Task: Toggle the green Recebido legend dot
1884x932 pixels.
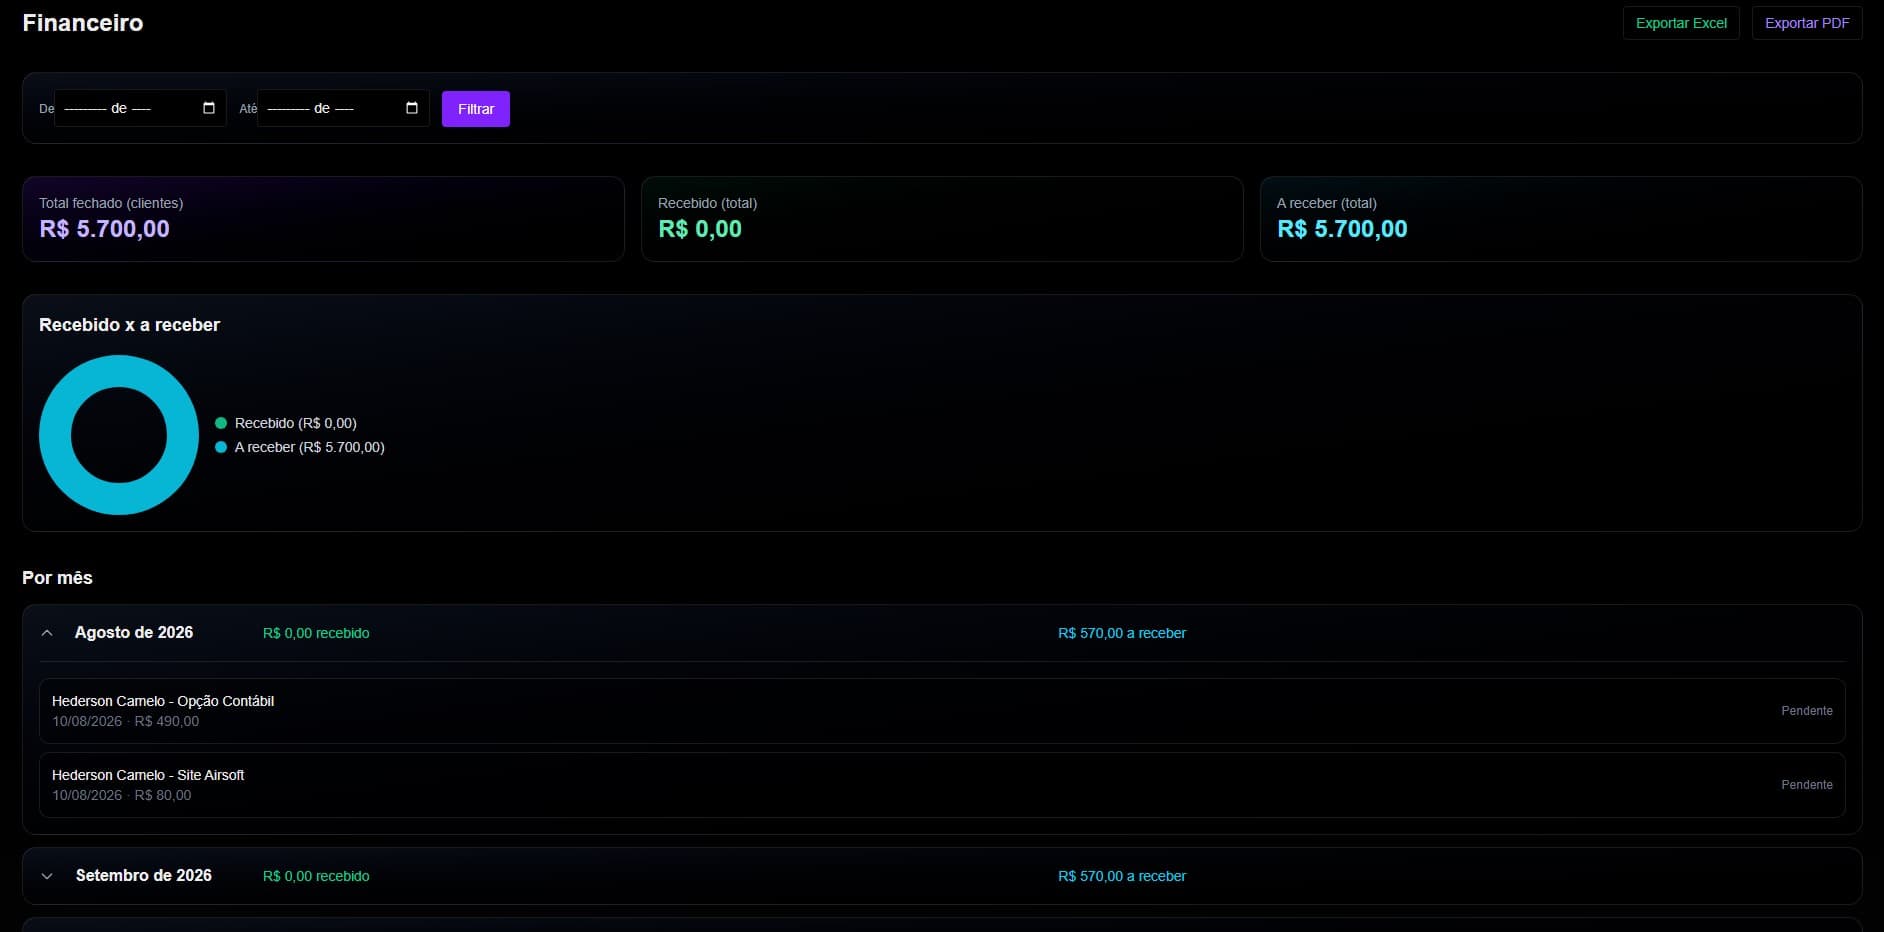Action: click(221, 423)
